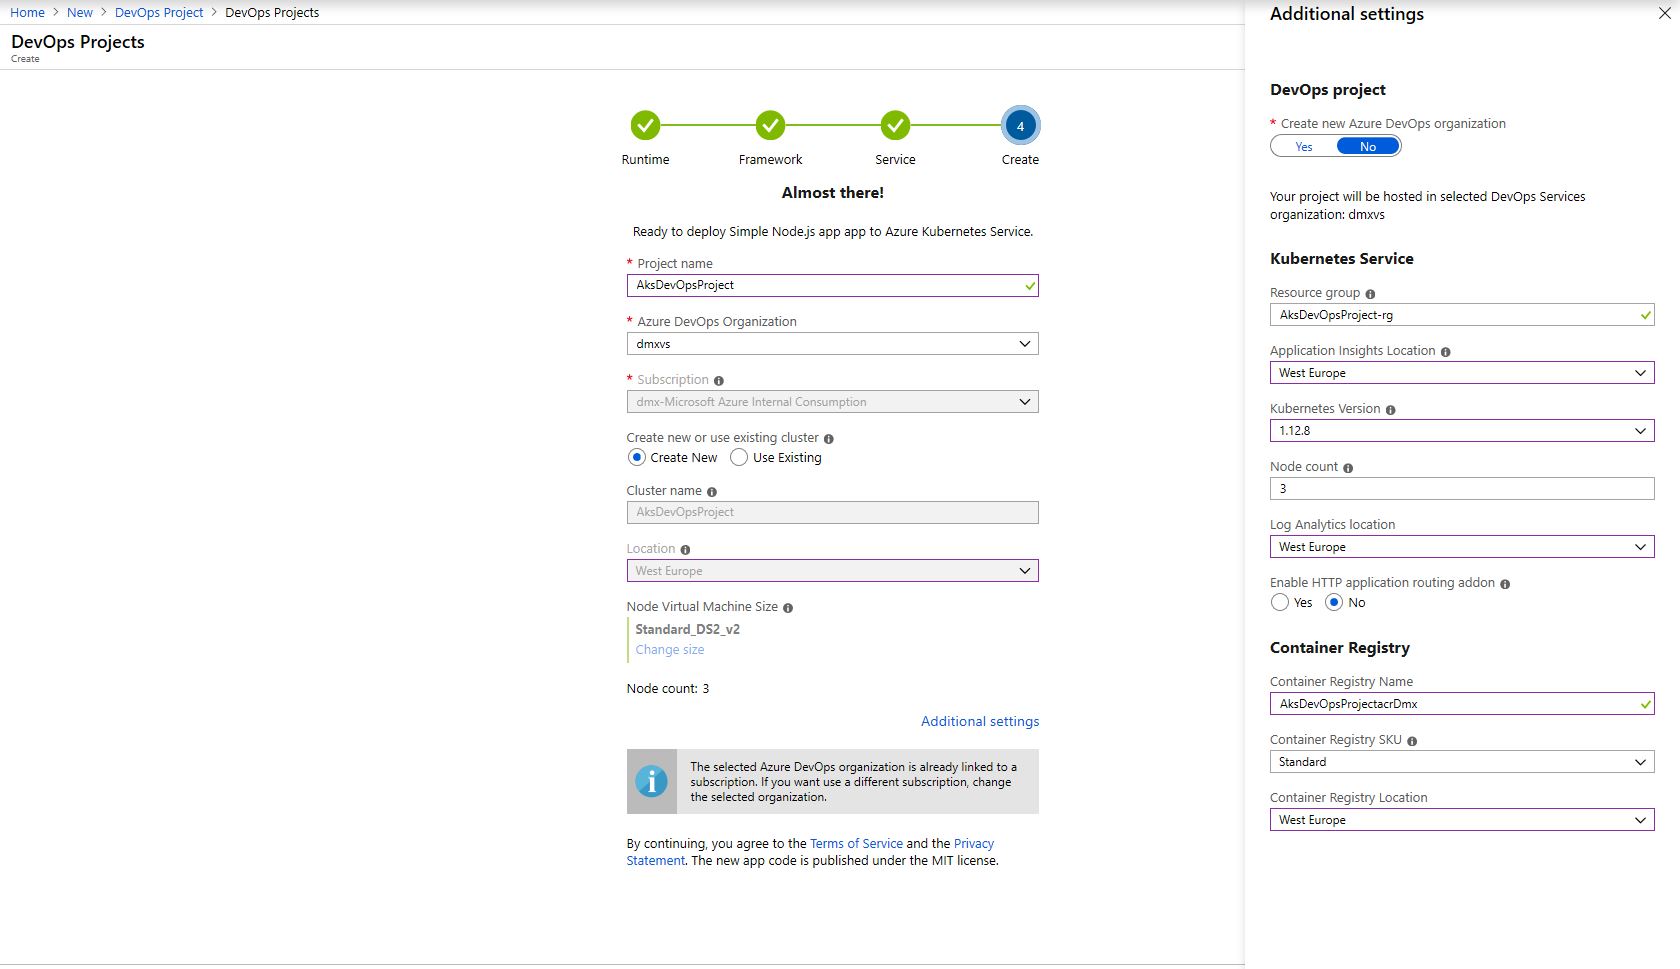Screen dimensions: 1680x969
Task: Open the Terms of Service link
Action: click(x=856, y=844)
